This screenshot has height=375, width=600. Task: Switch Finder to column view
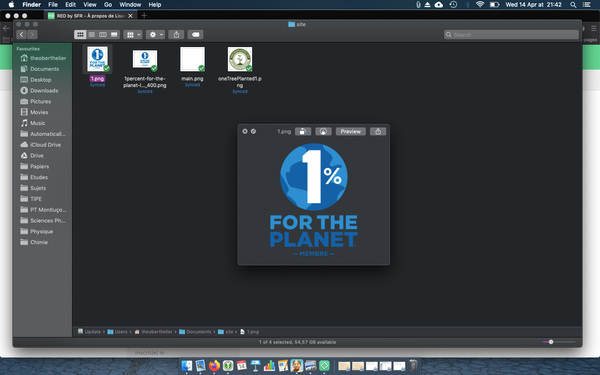coord(103,35)
